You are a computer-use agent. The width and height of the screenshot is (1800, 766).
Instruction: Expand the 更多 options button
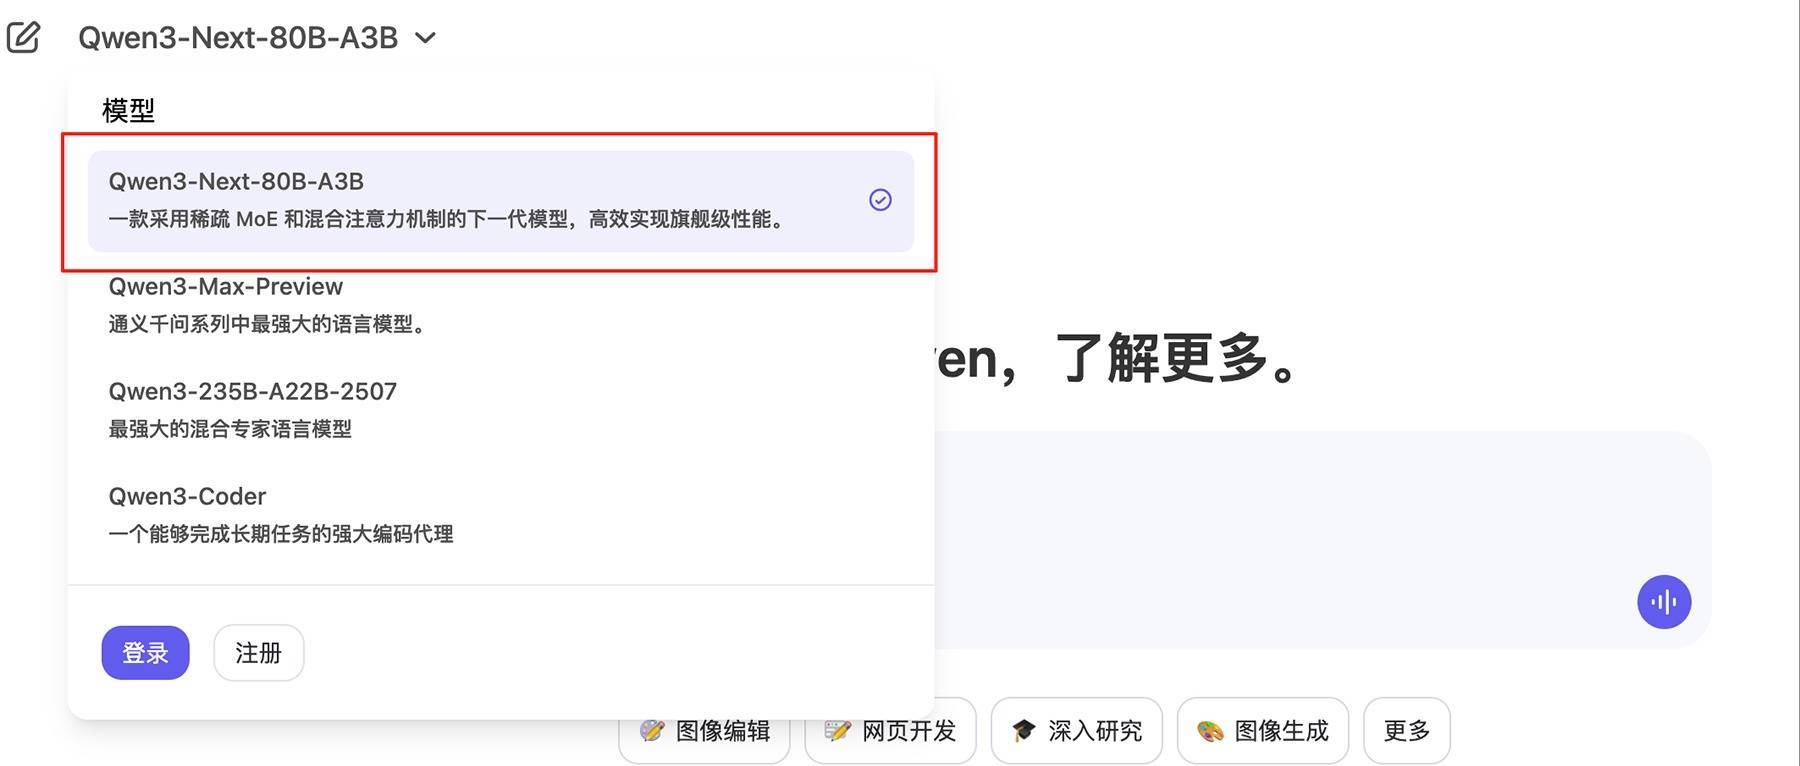pyautogui.click(x=1407, y=731)
